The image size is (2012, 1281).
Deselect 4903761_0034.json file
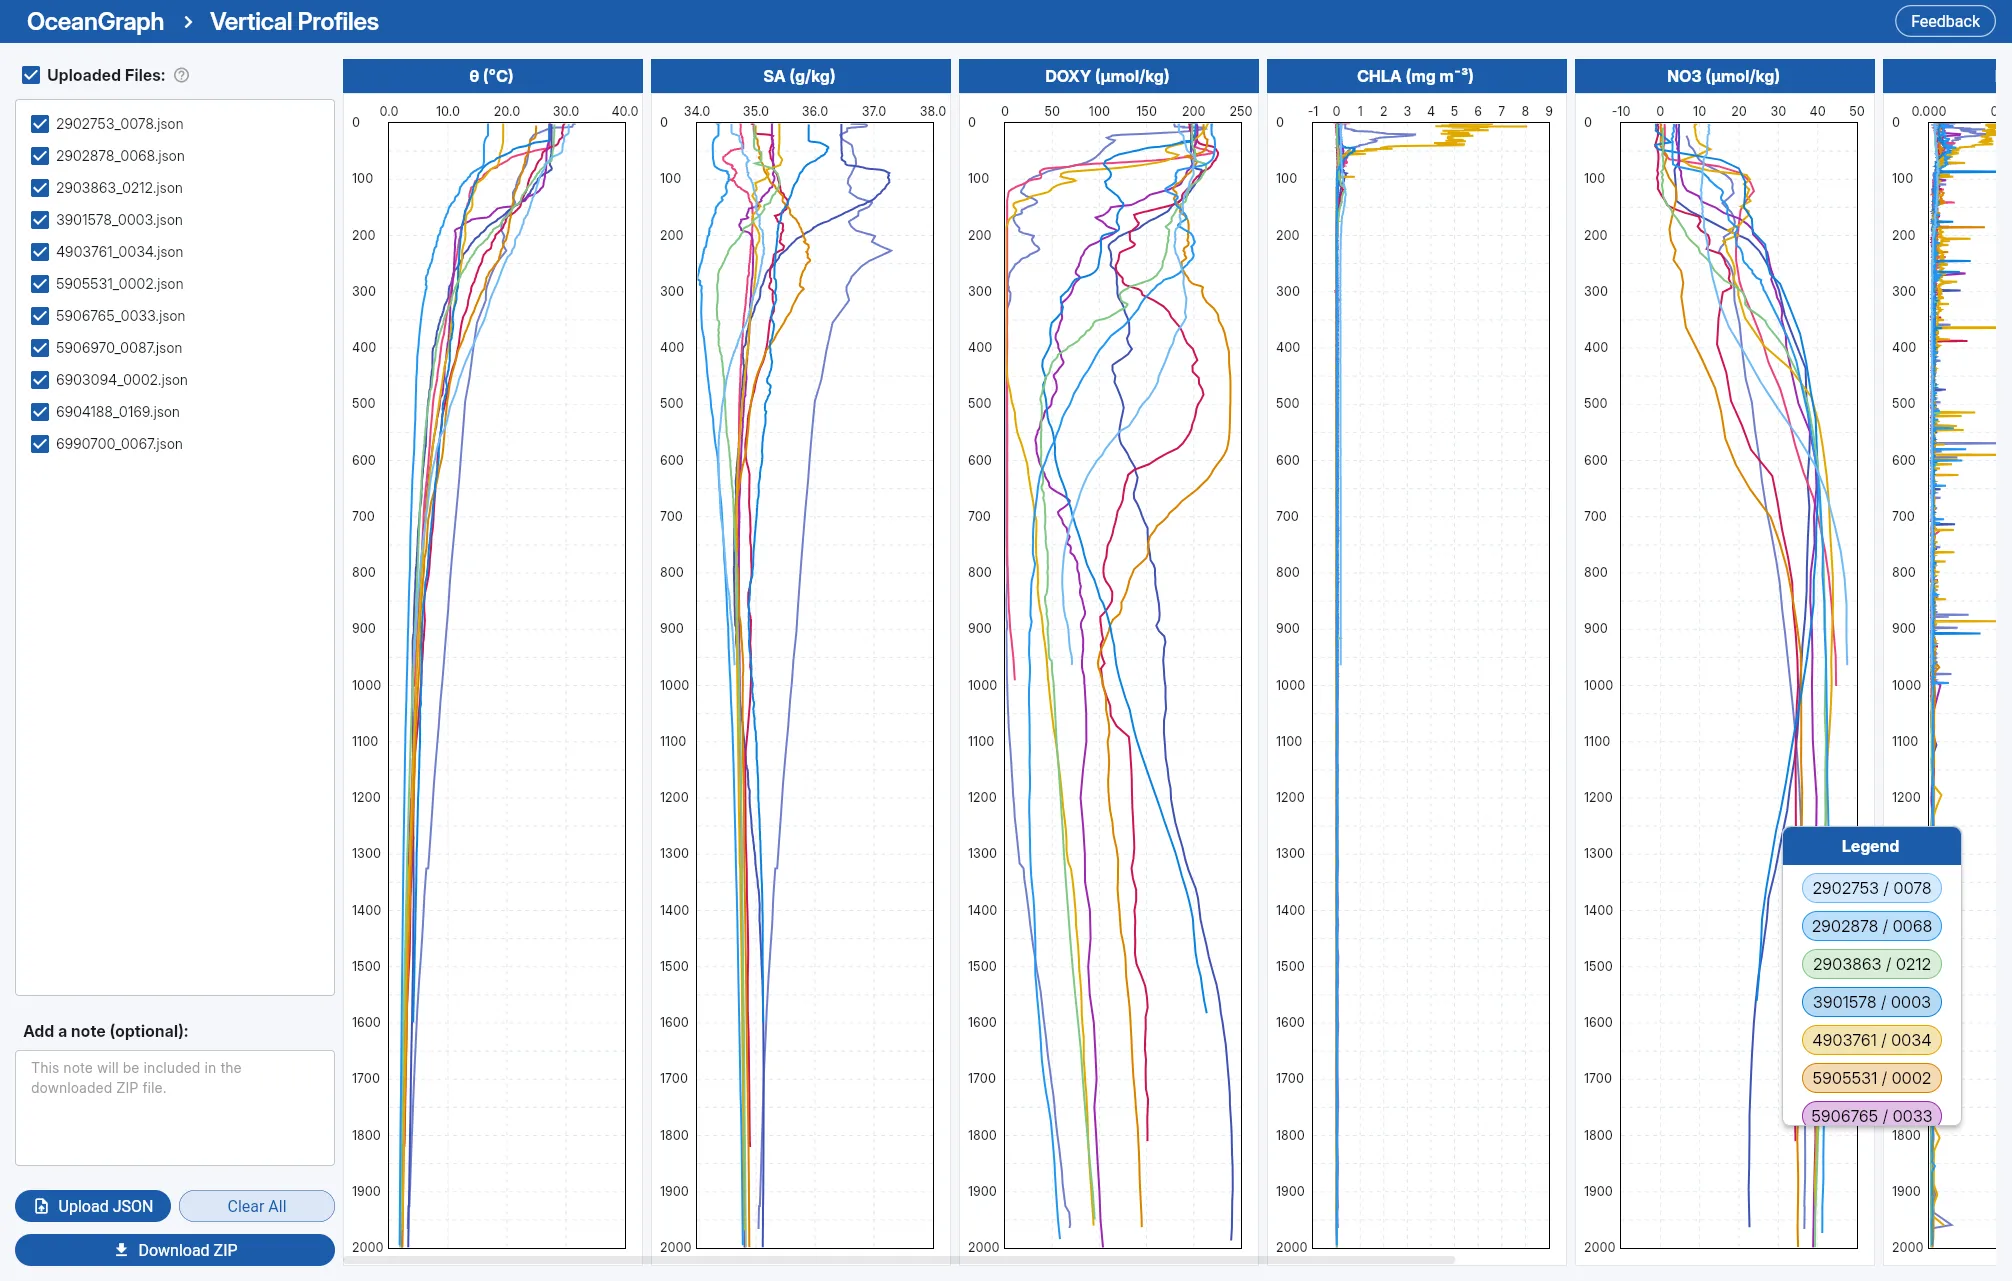pos(40,252)
